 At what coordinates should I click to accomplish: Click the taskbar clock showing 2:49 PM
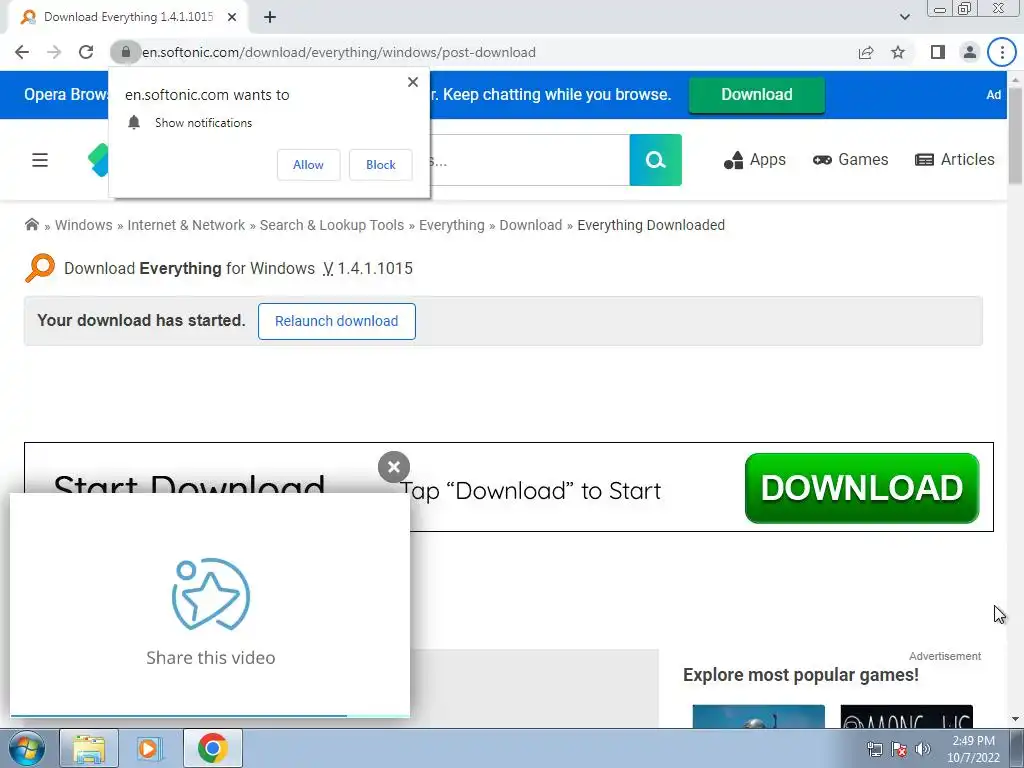(973, 749)
